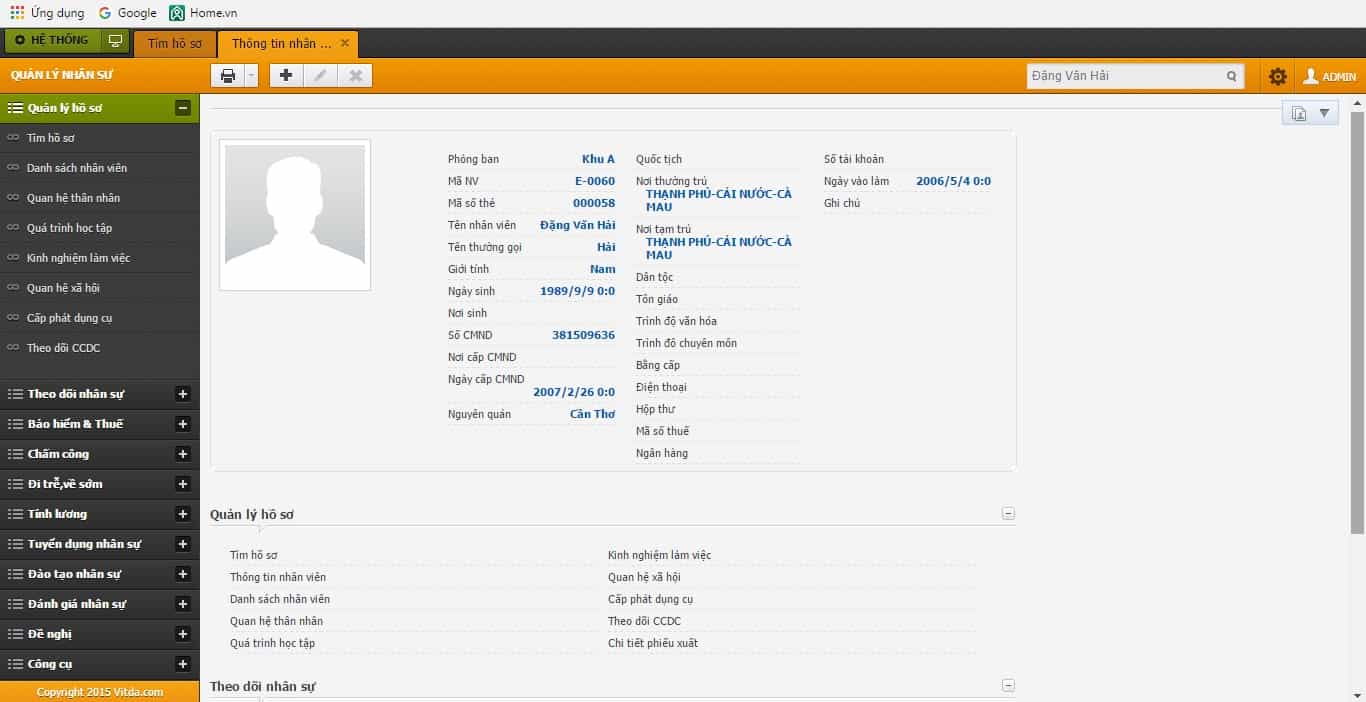
Task: Open the ADMIN user menu
Action: (x=1329, y=76)
